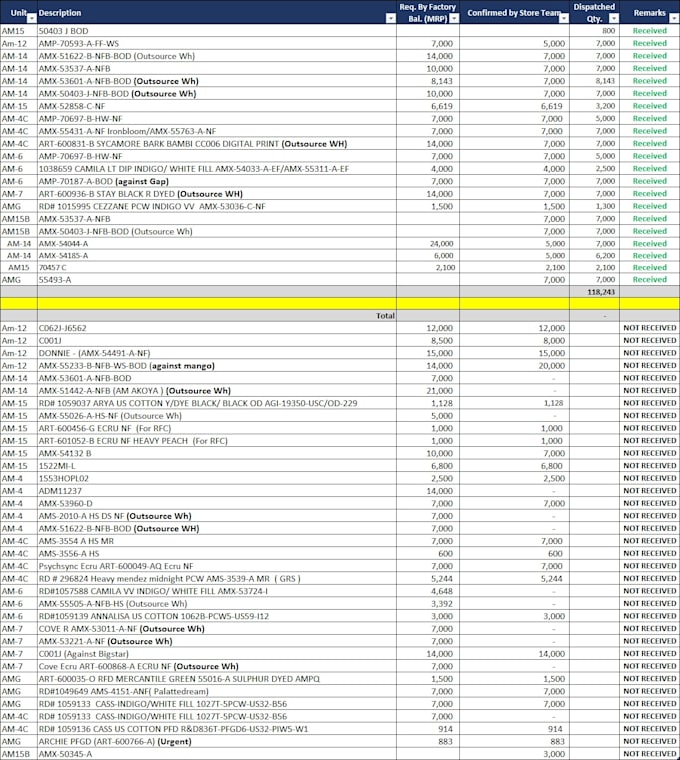Screen dimensions: 680x760
Task: Select cell 'AMX-53221-A-NF (Outsource Wh)'
Action: tap(217, 641)
